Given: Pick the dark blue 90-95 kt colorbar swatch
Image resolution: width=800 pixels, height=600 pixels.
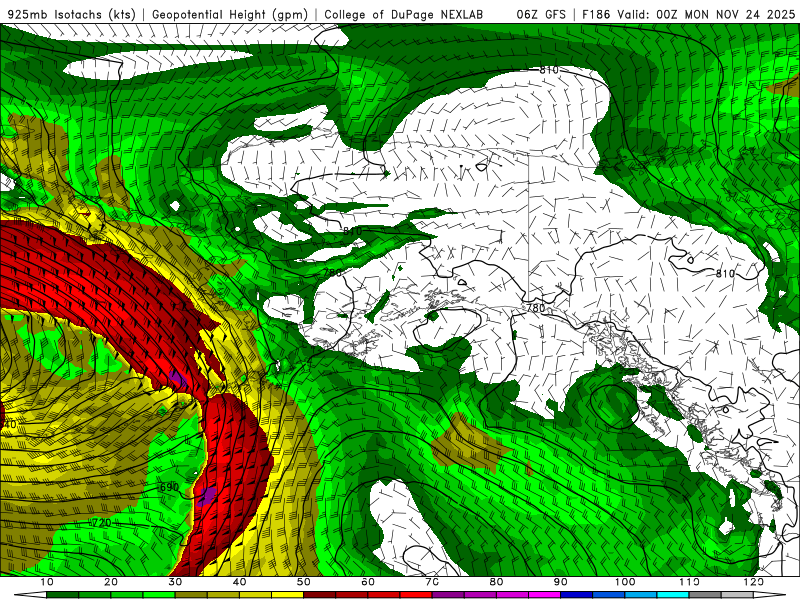Looking at the screenshot, I should click(577, 595).
